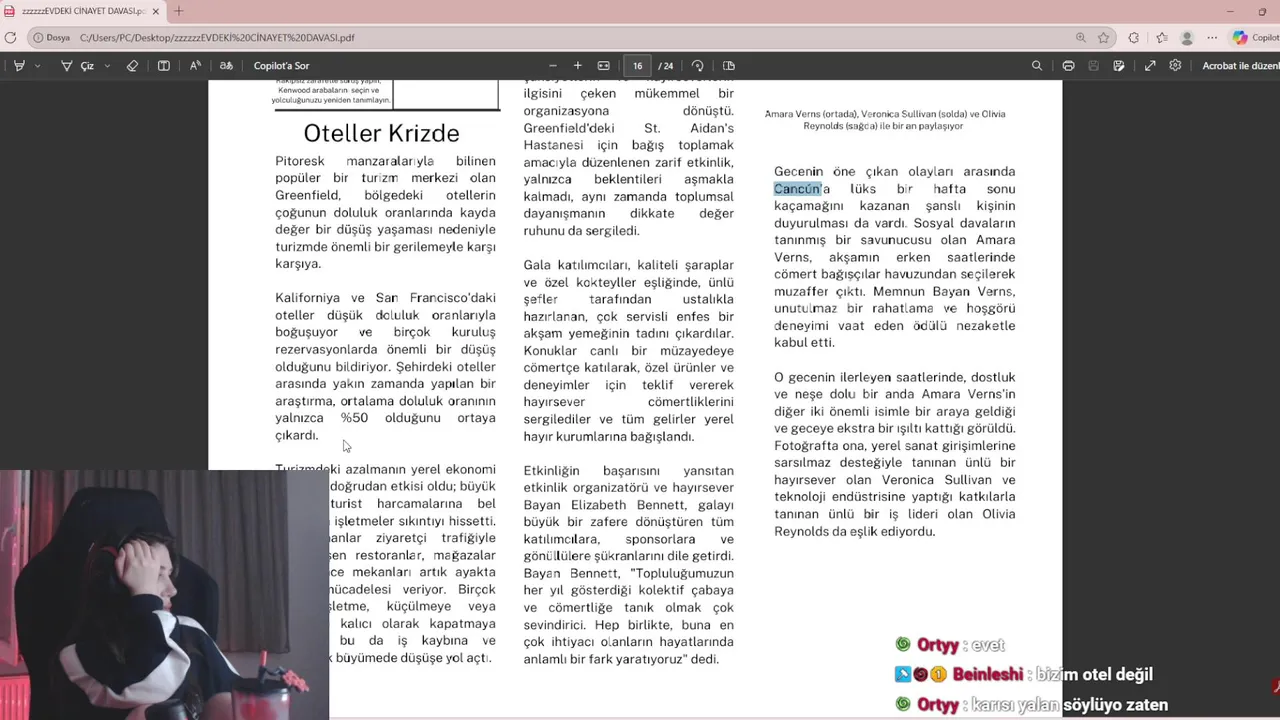Open highlight color dropdown arrow

click(38, 66)
